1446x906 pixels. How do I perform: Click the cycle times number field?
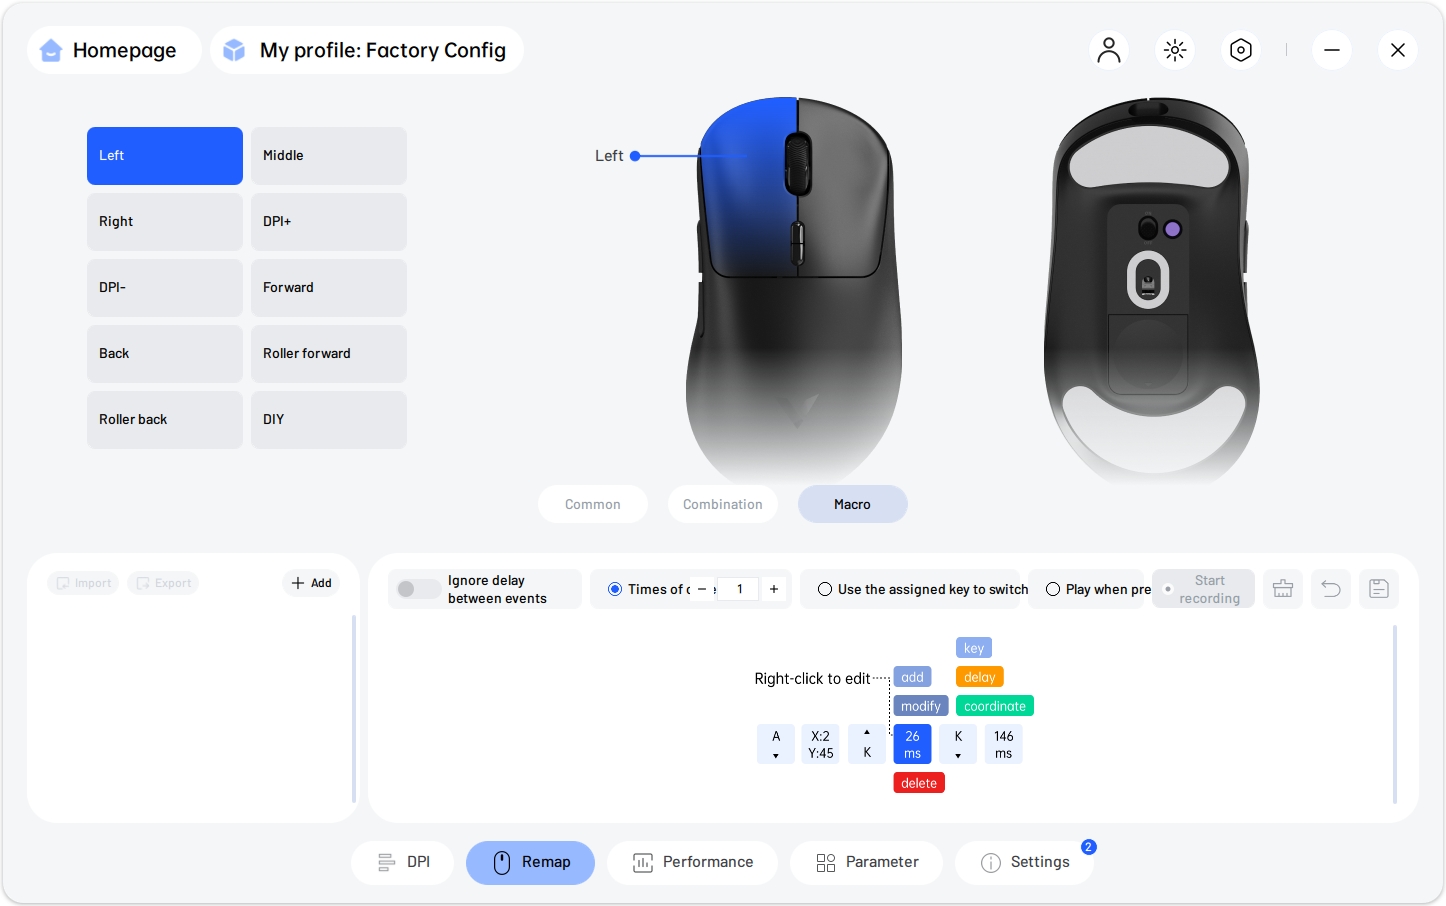[739, 589]
